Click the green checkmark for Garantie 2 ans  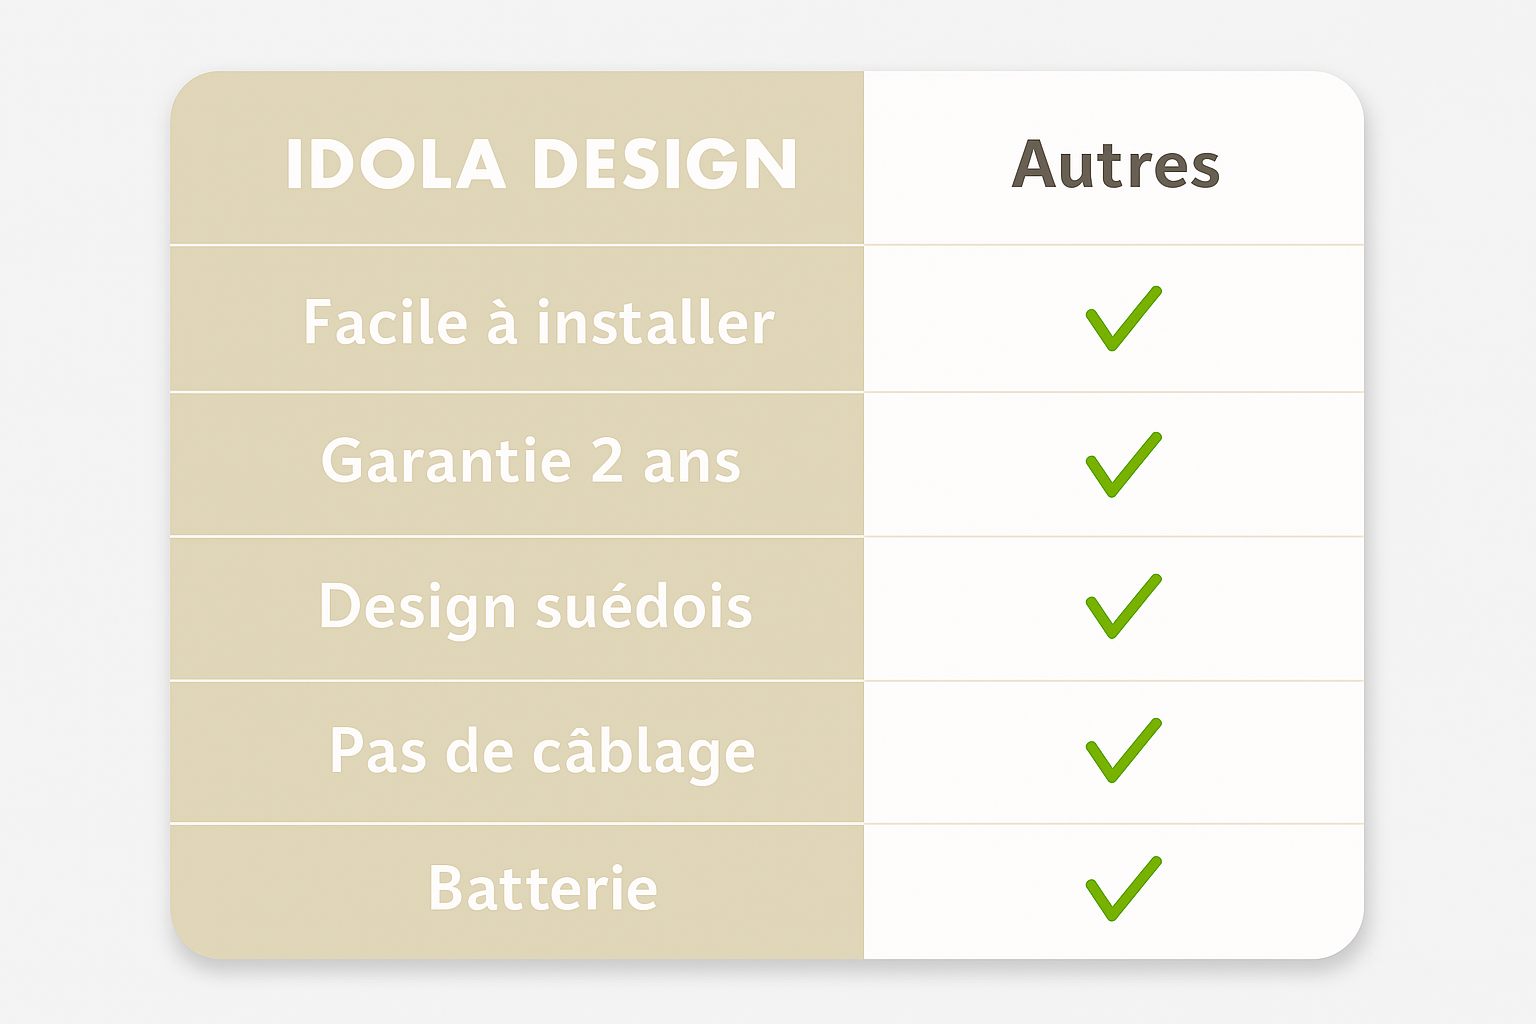tap(1123, 464)
